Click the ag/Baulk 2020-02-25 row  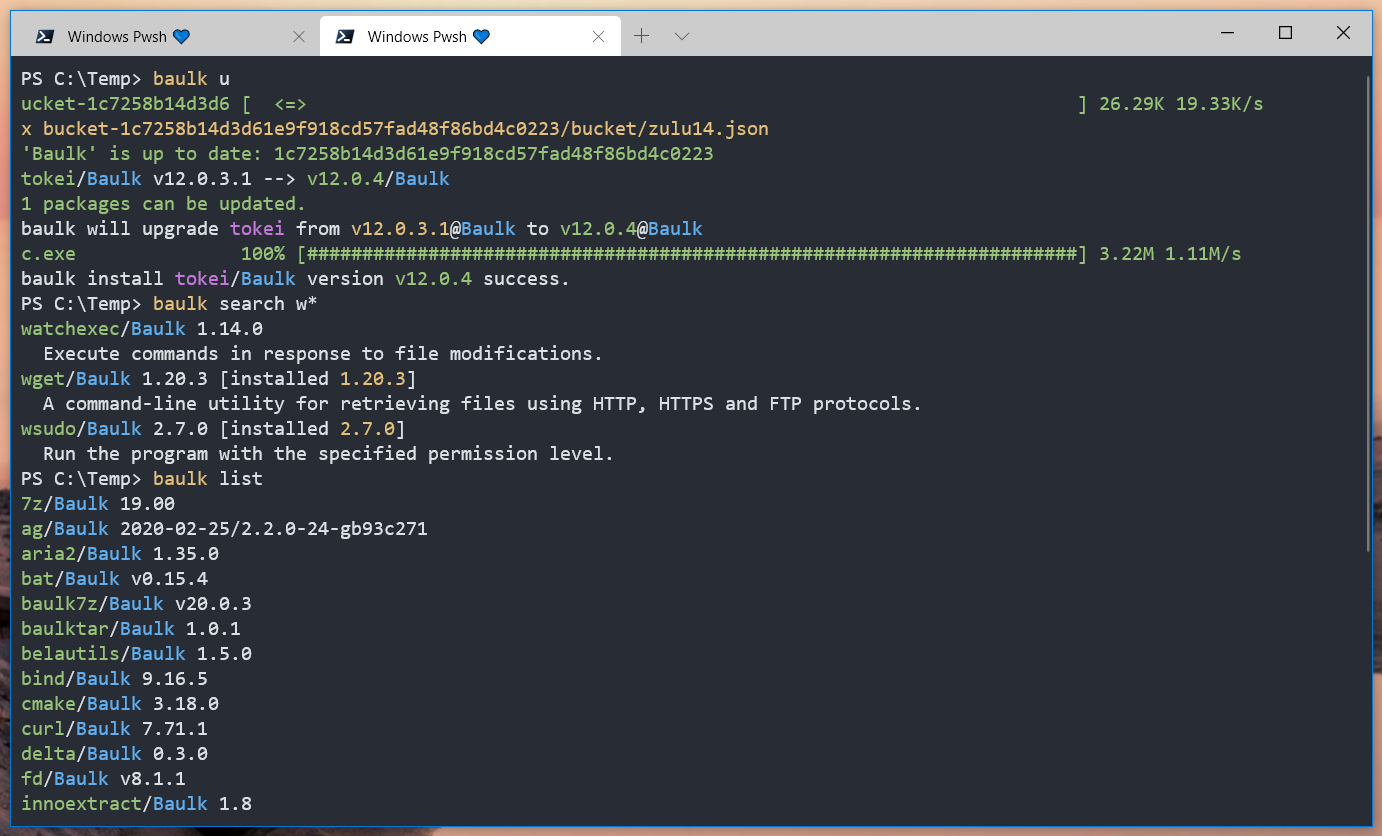224,529
